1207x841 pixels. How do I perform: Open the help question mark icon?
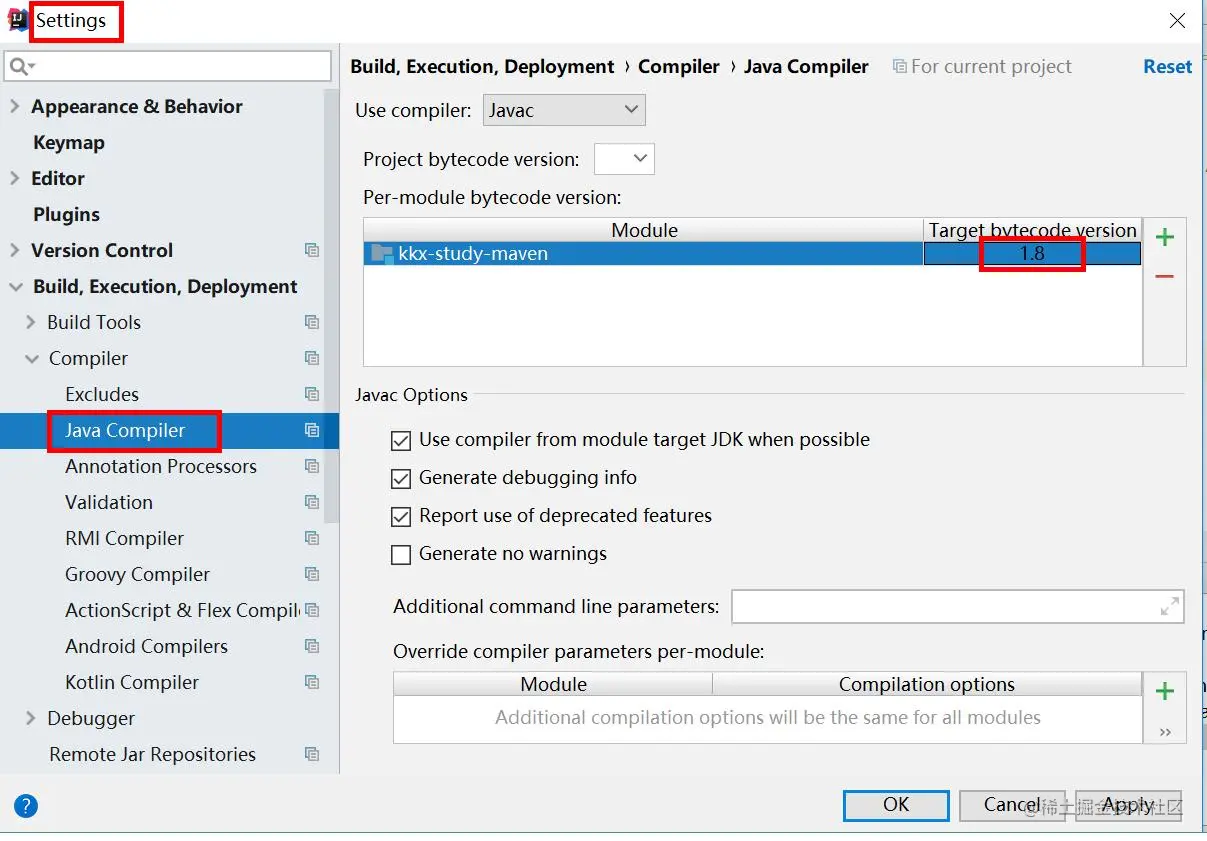point(26,805)
